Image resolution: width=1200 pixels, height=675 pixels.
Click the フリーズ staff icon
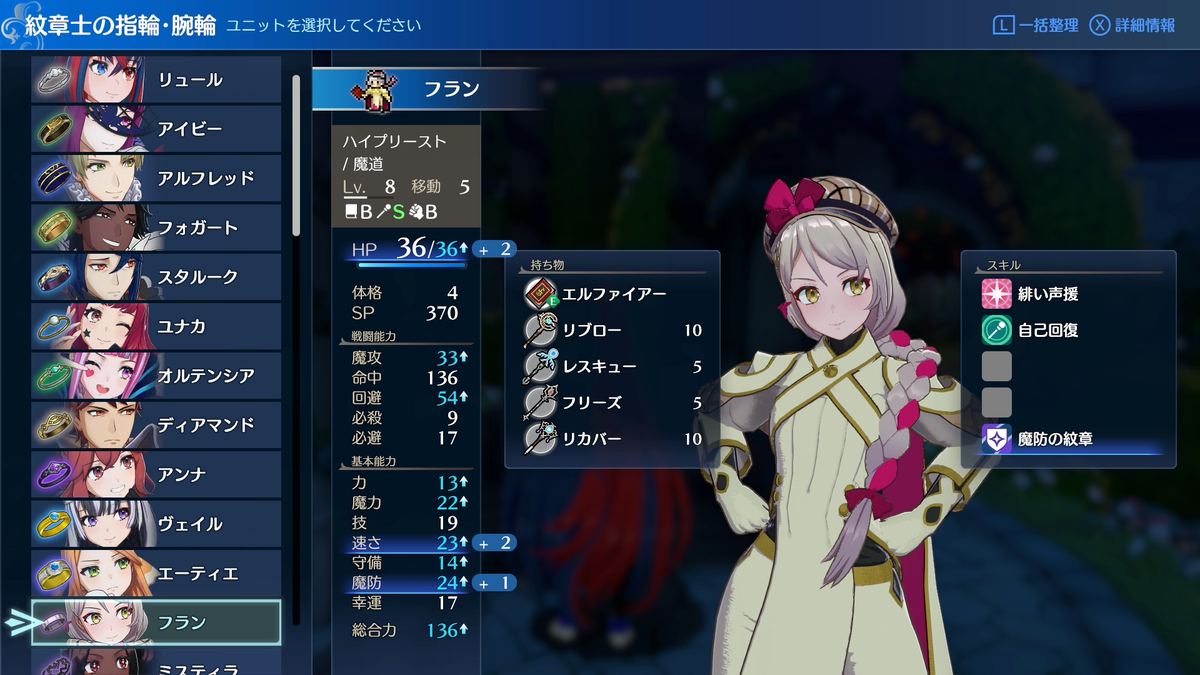[540, 403]
